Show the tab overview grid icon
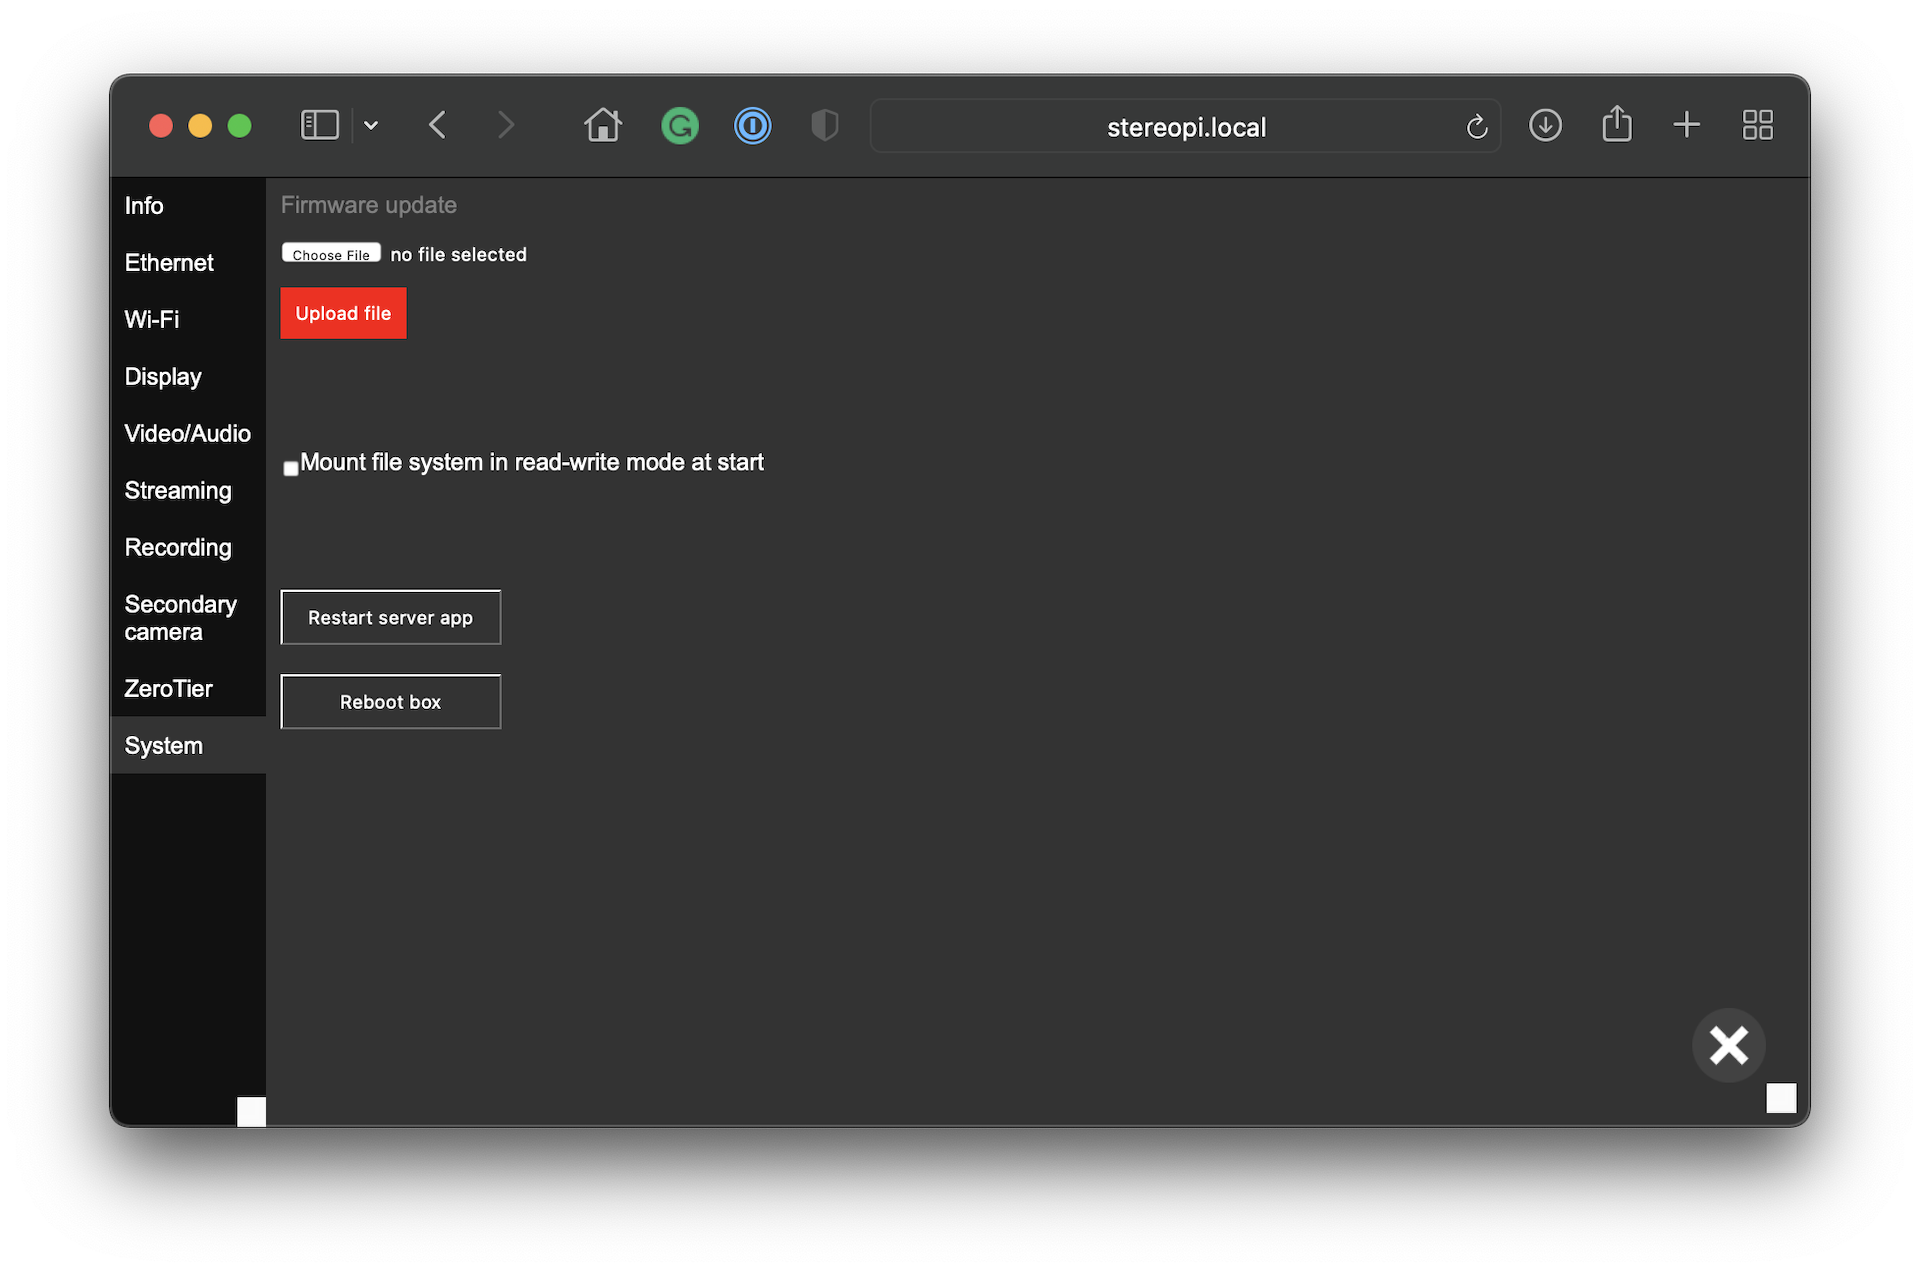This screenshot has height=1272, width=1920. click(1757, 125)
